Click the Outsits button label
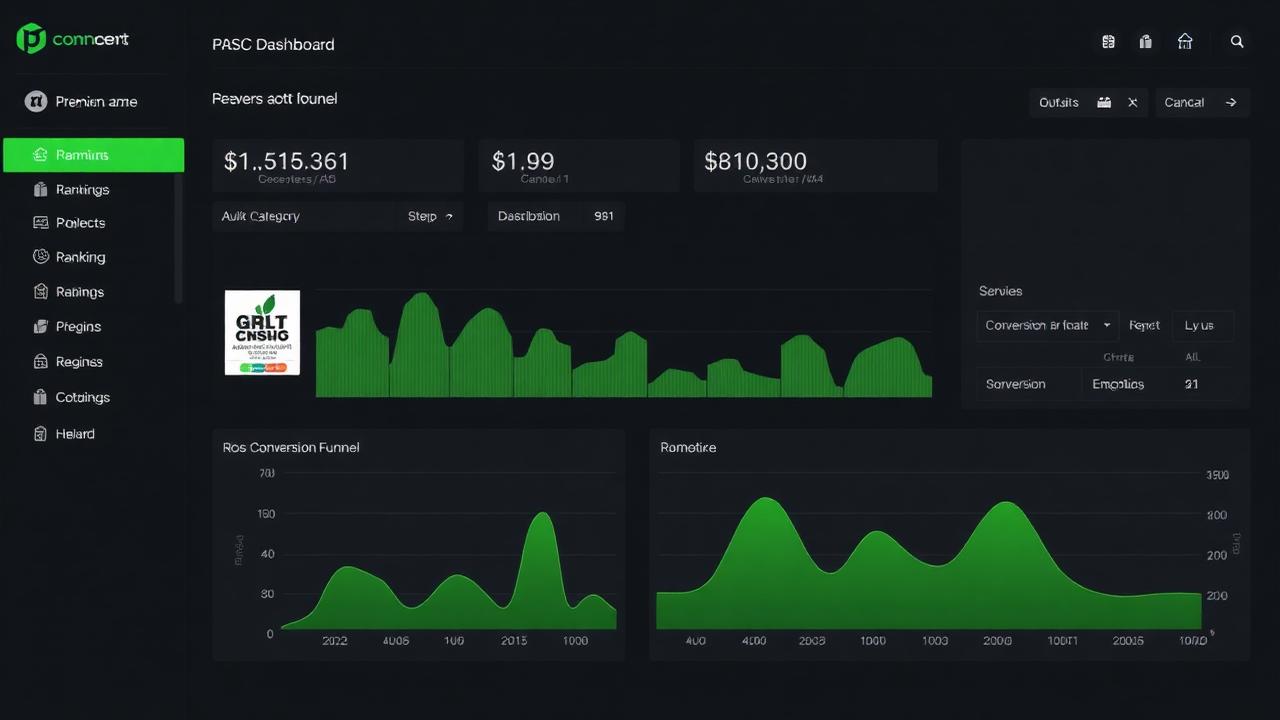 pos(1059,103)
